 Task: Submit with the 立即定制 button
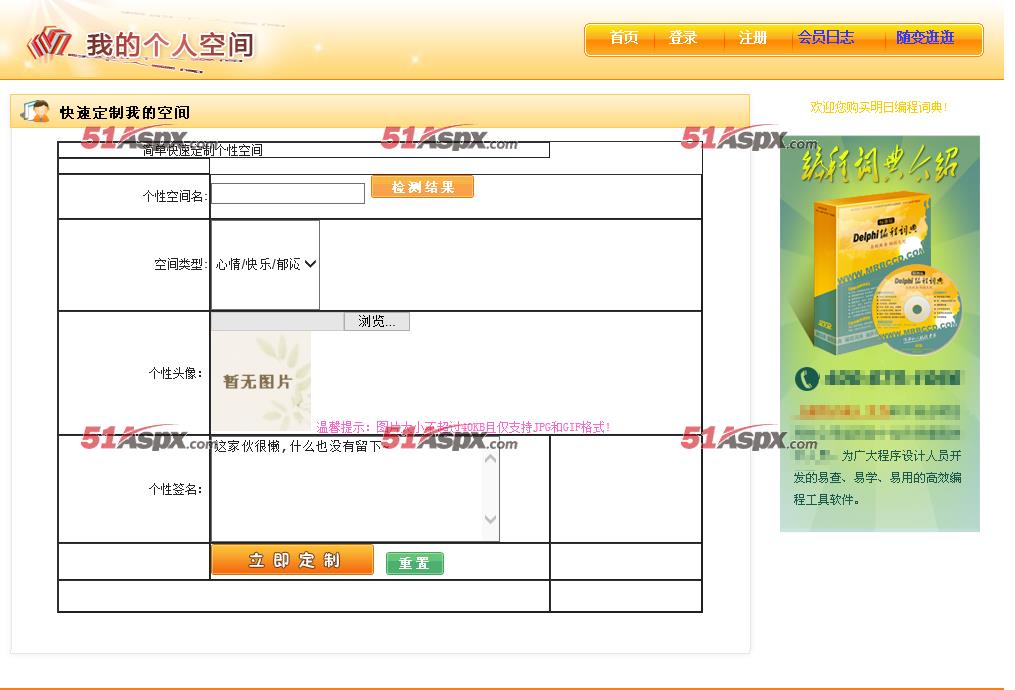(293, 560)
